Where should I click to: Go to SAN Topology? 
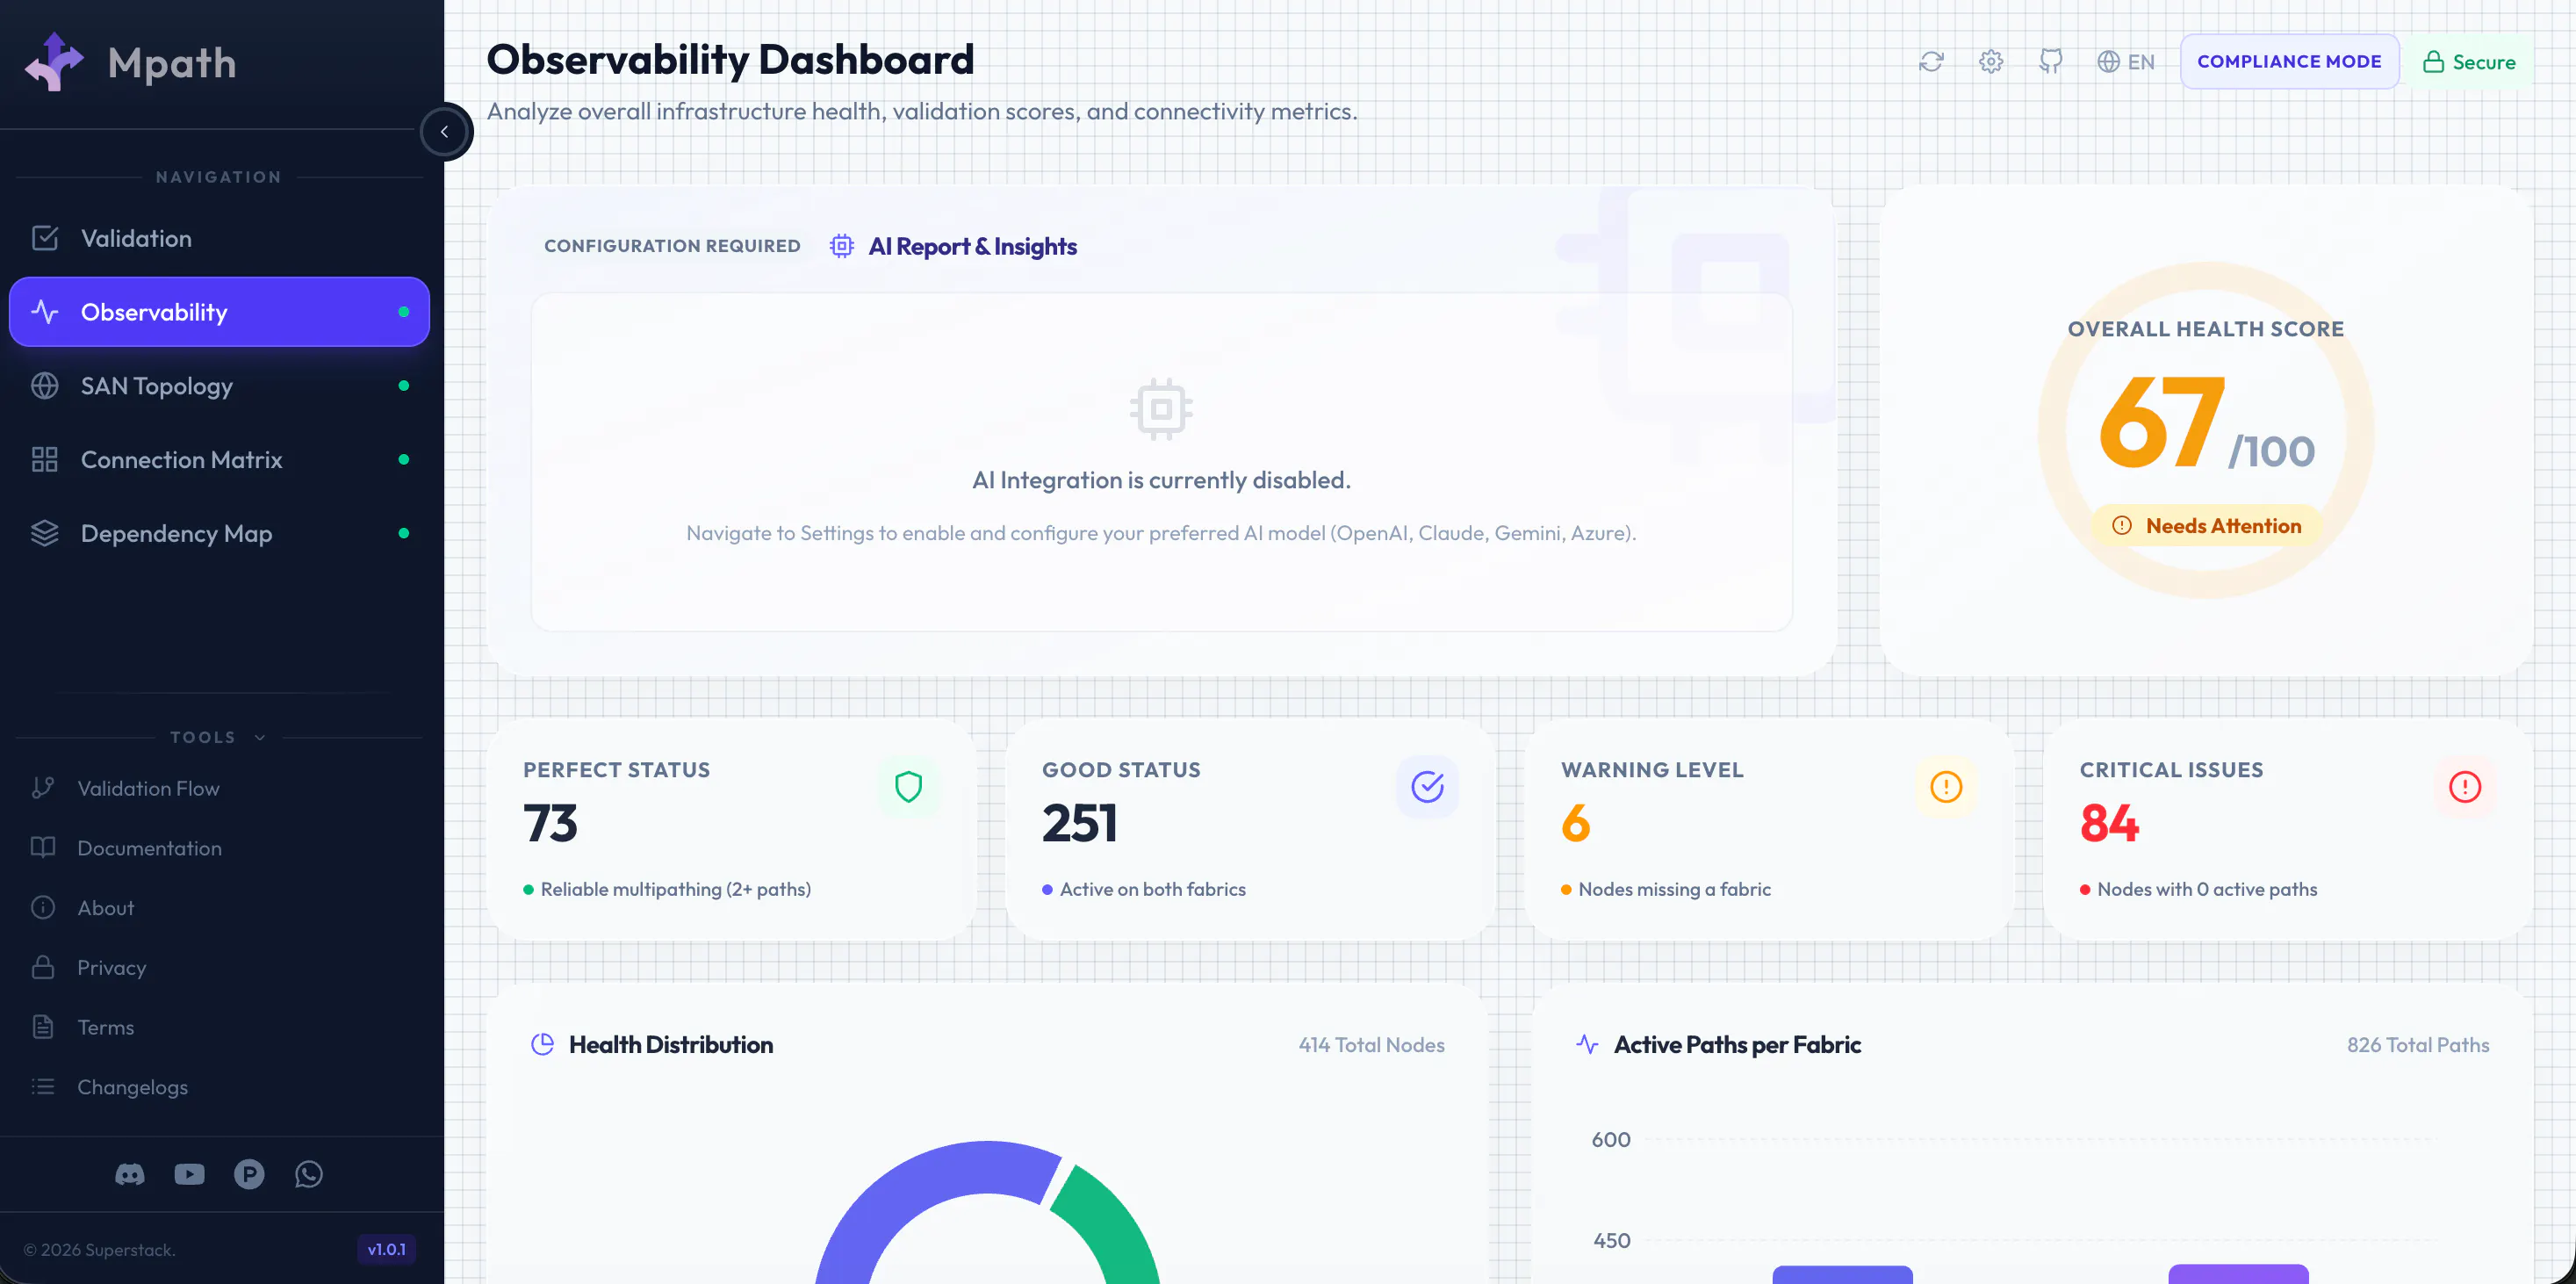point(219,386)
